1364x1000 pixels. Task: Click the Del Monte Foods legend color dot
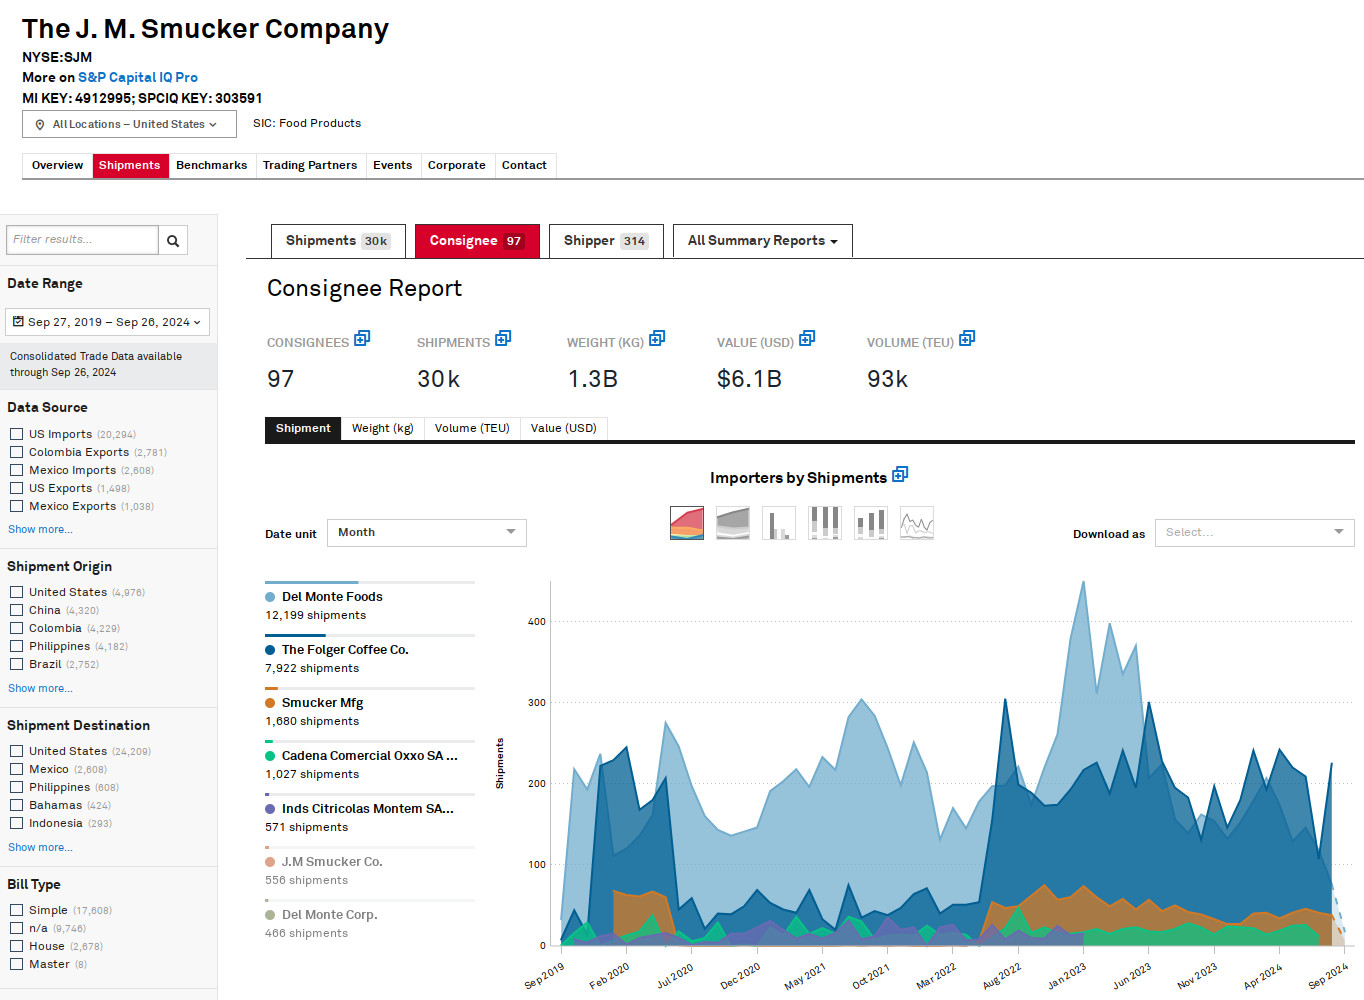click(269, 596)
